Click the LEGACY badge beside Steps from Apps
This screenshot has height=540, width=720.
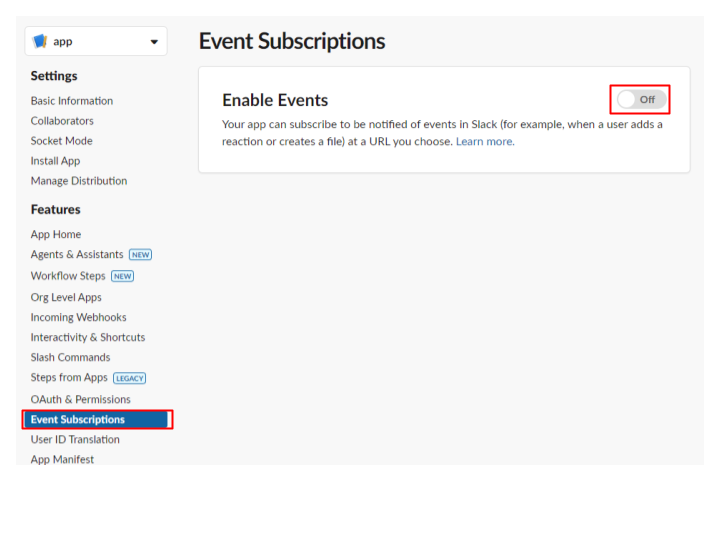point(129,378)
